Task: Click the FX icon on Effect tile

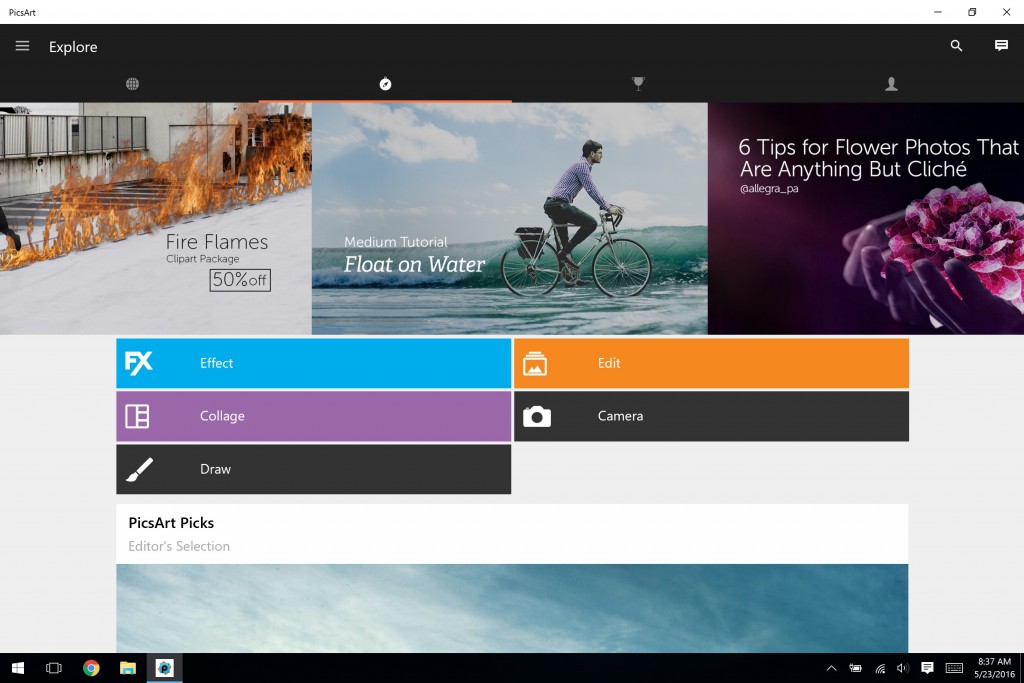Action: point(138,363)
